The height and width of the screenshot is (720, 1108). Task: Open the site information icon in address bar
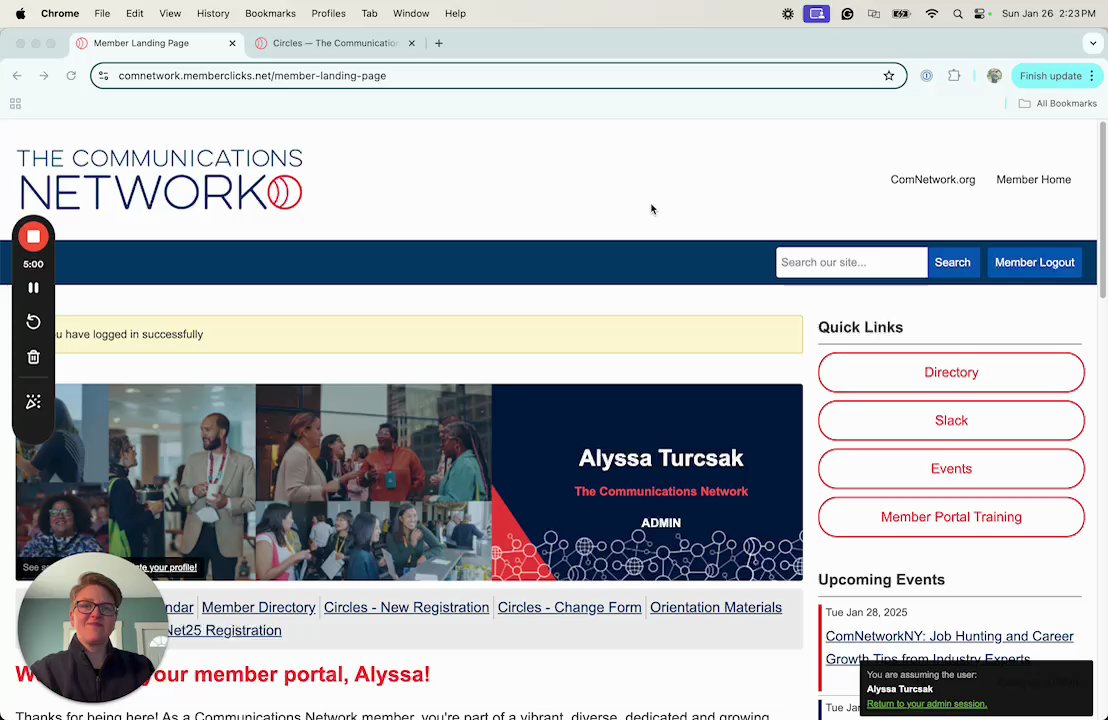pyautogui.click(x=104, y=76)
